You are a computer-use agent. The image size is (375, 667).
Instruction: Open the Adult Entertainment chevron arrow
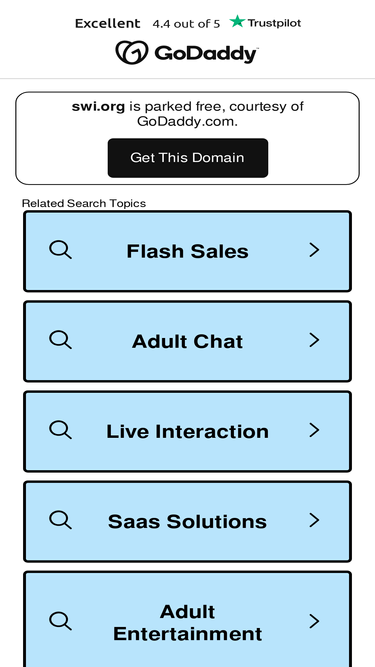pyautogui.click(x=314, y=621)
